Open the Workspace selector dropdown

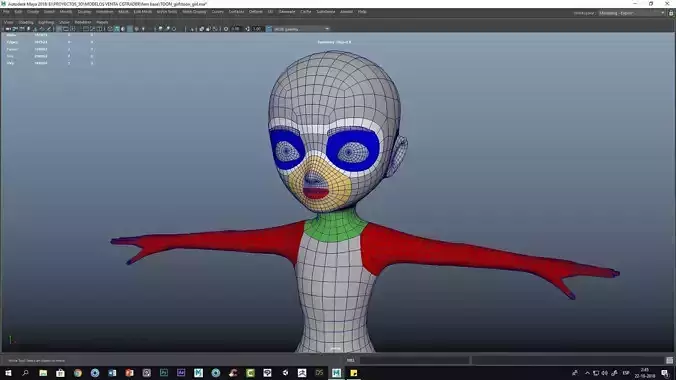[632, 13]
